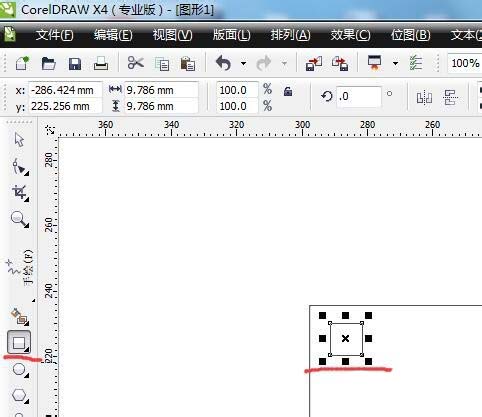The height and width of the screenshot is (417, 482).
Task: Create a new document with New icon
Action: (22, 63)
